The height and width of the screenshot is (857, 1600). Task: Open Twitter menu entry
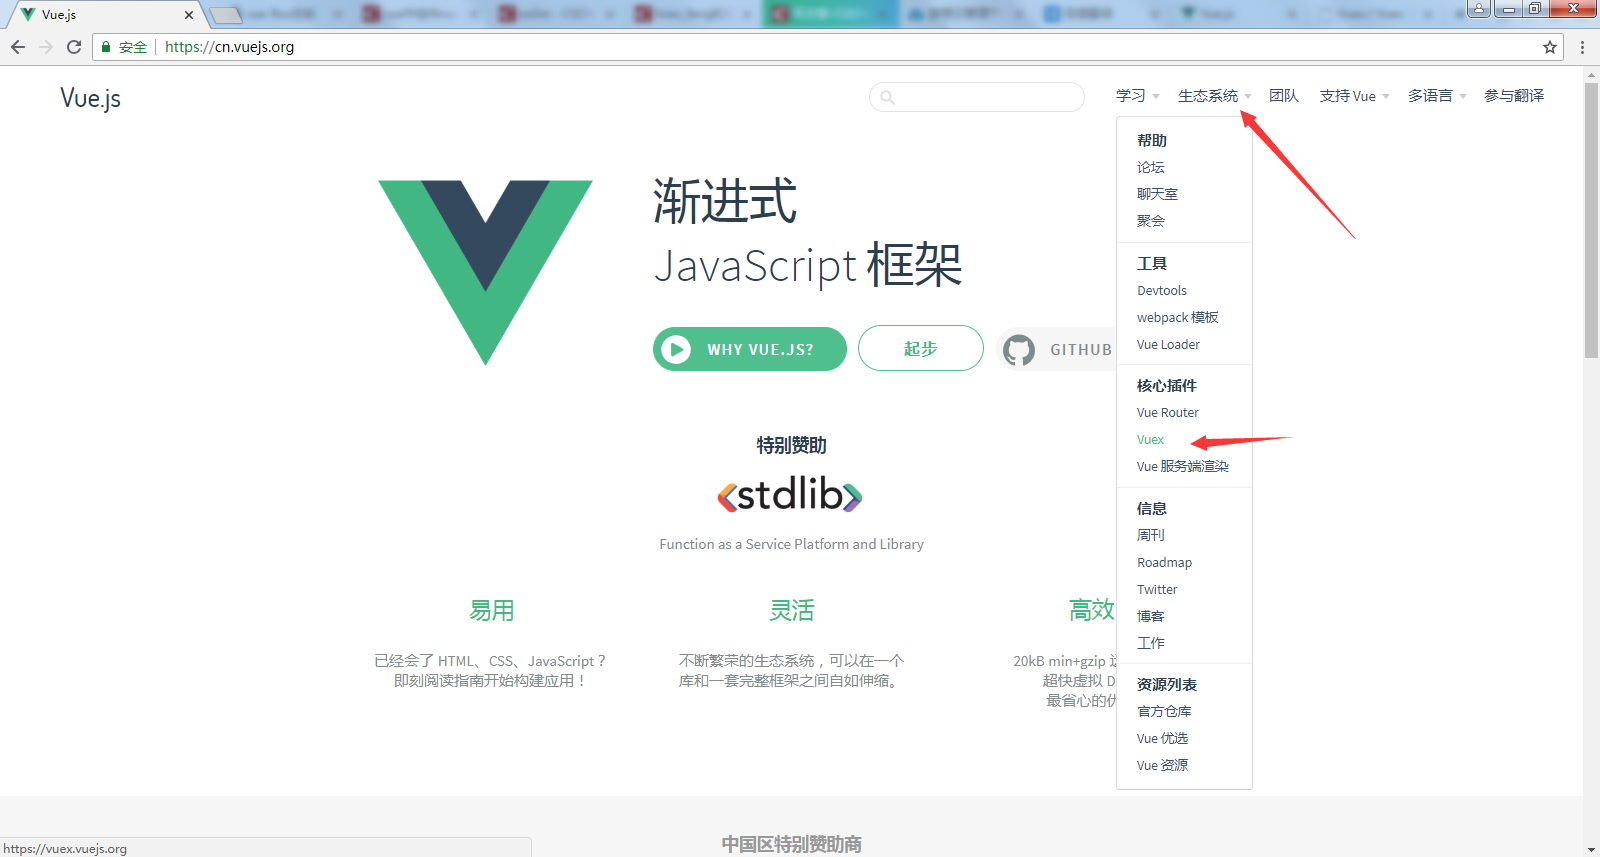pos(1157,590)
